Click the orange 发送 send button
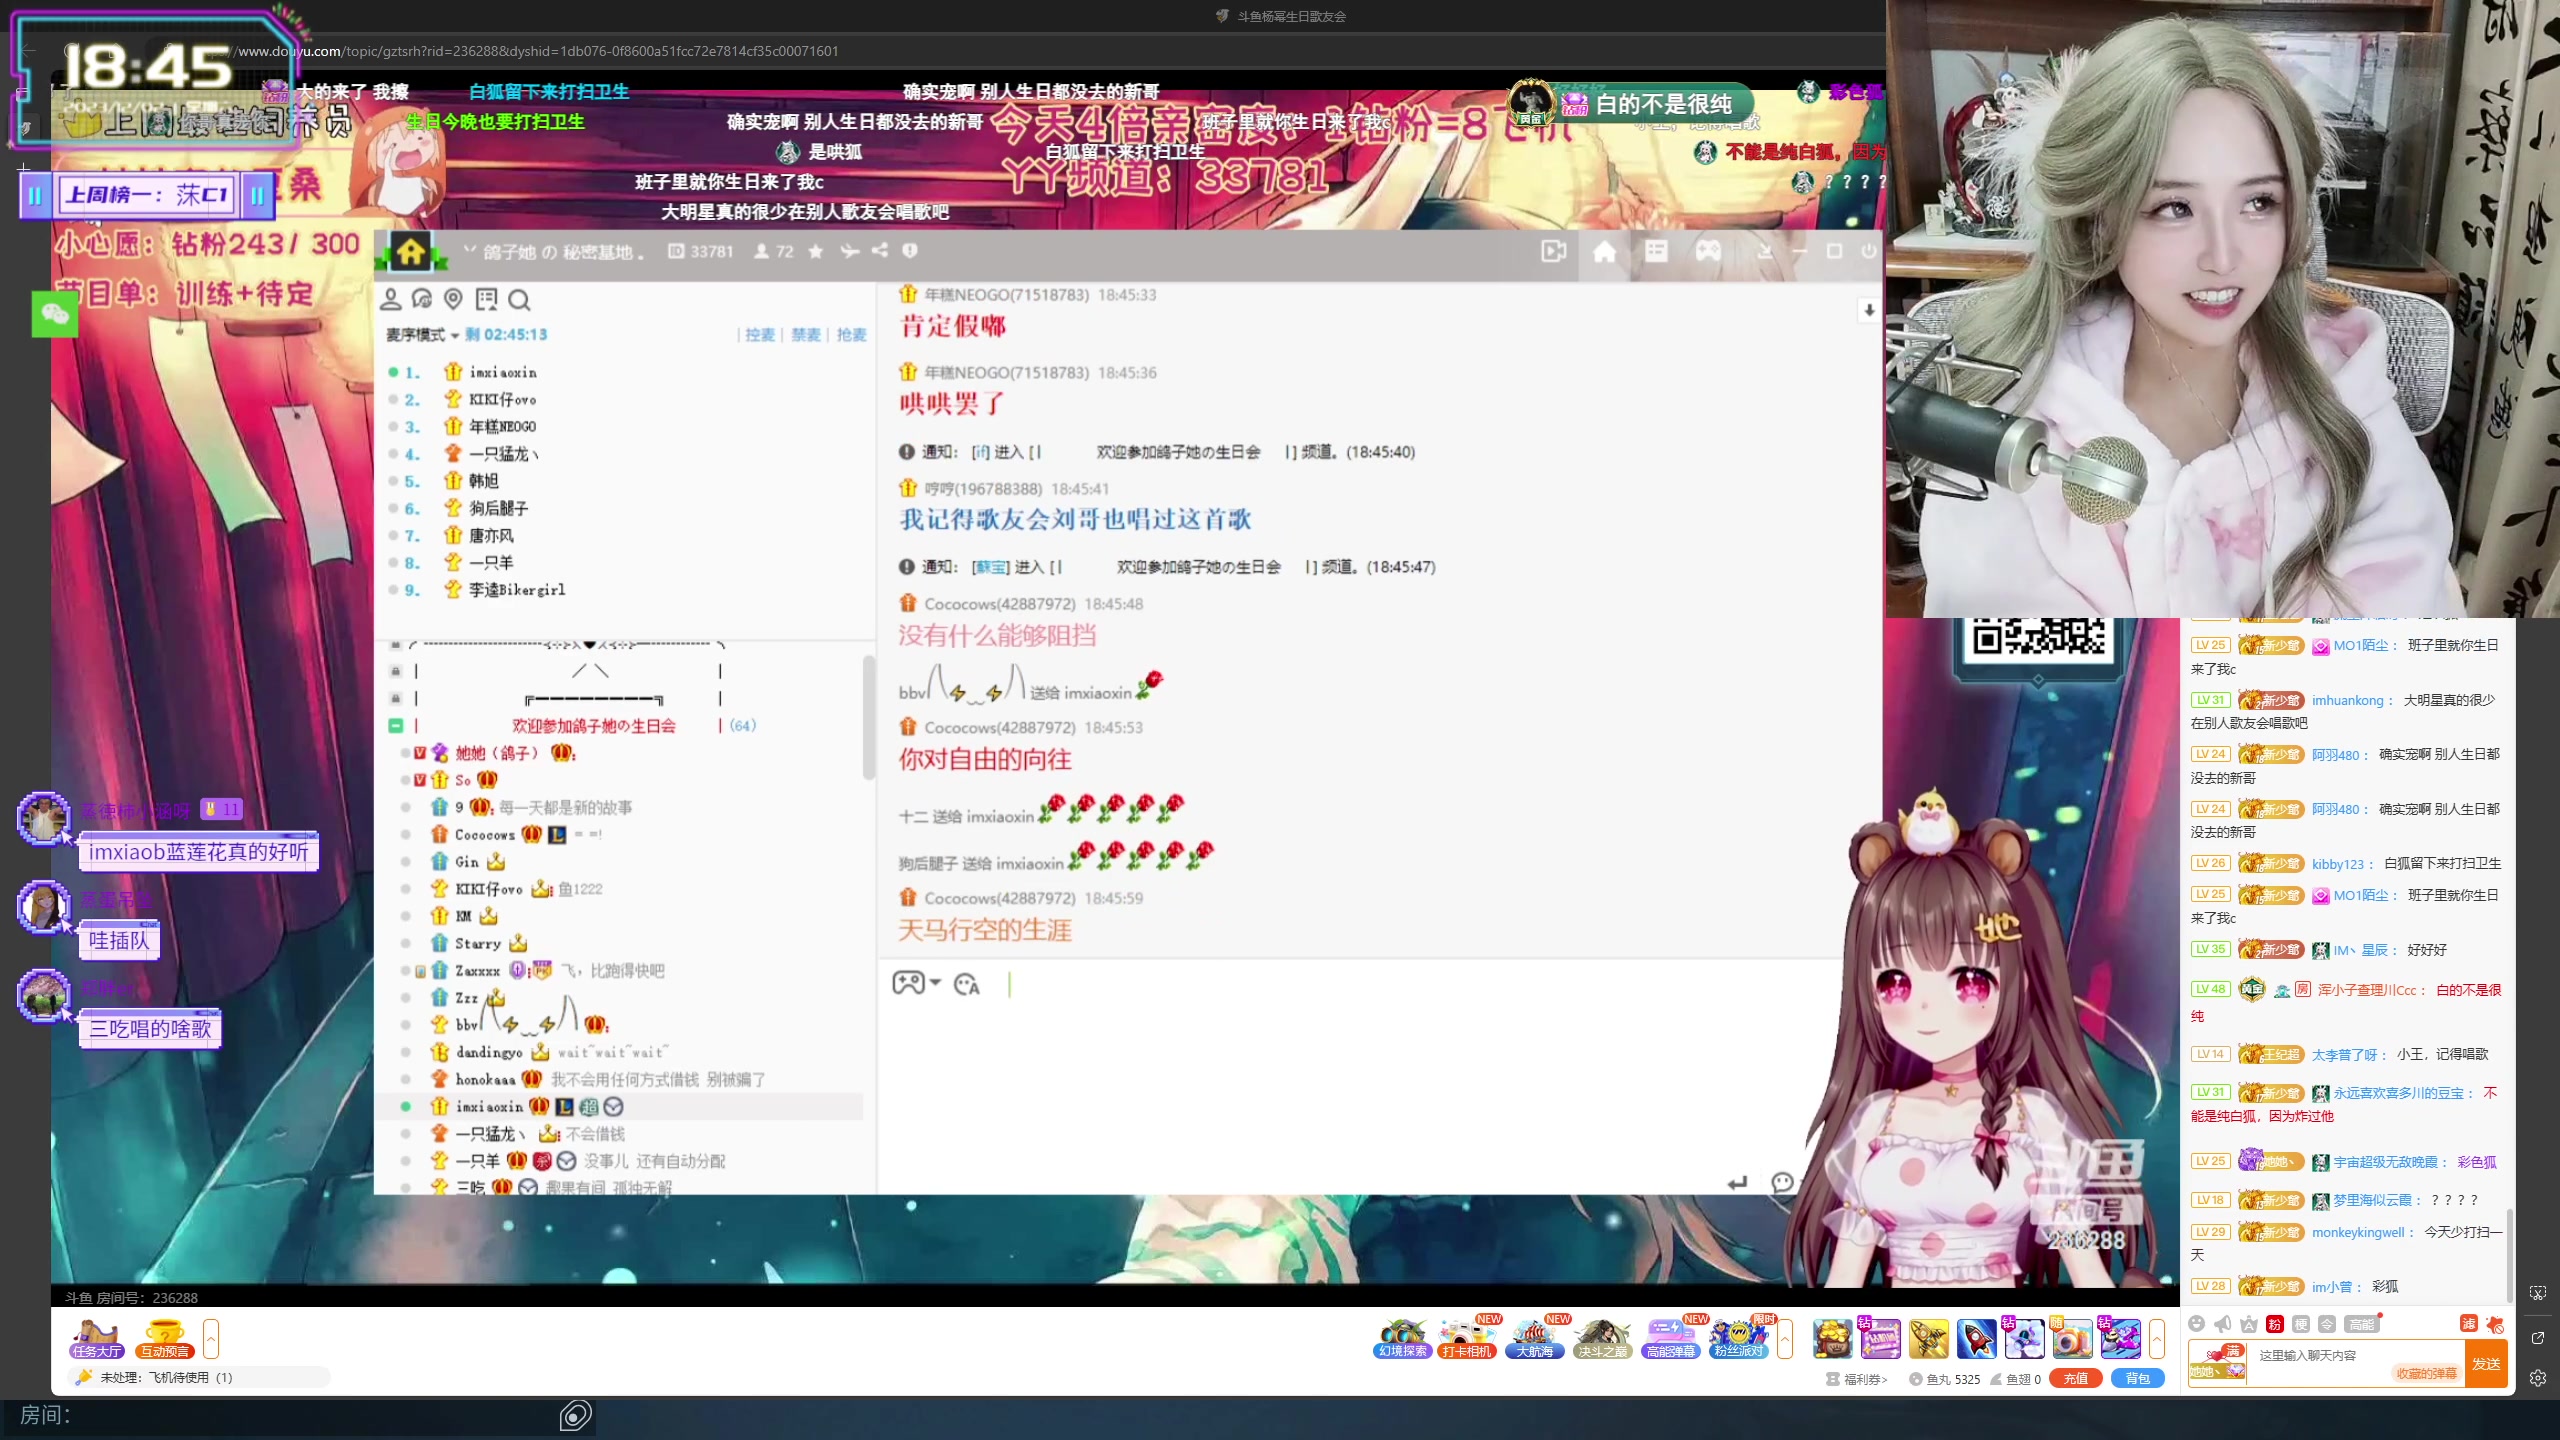 2486,1364
